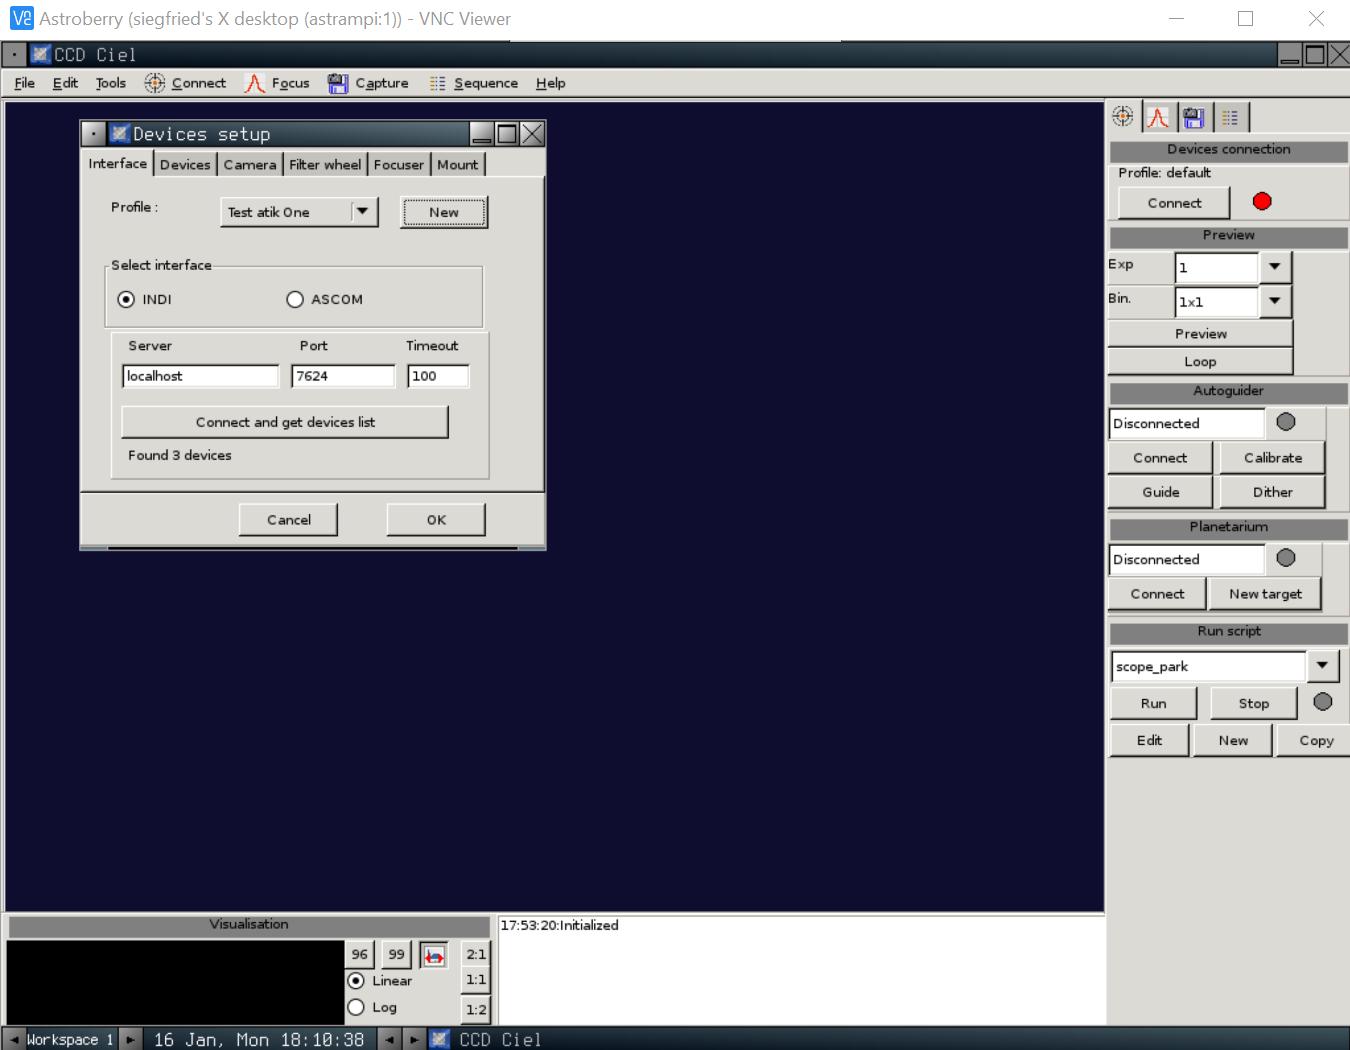The width and height of the screenshot is (1350, 1050).
Task: Click the Autoguider Guide button
Action: pyautogui.click(x=1160, y=492)
